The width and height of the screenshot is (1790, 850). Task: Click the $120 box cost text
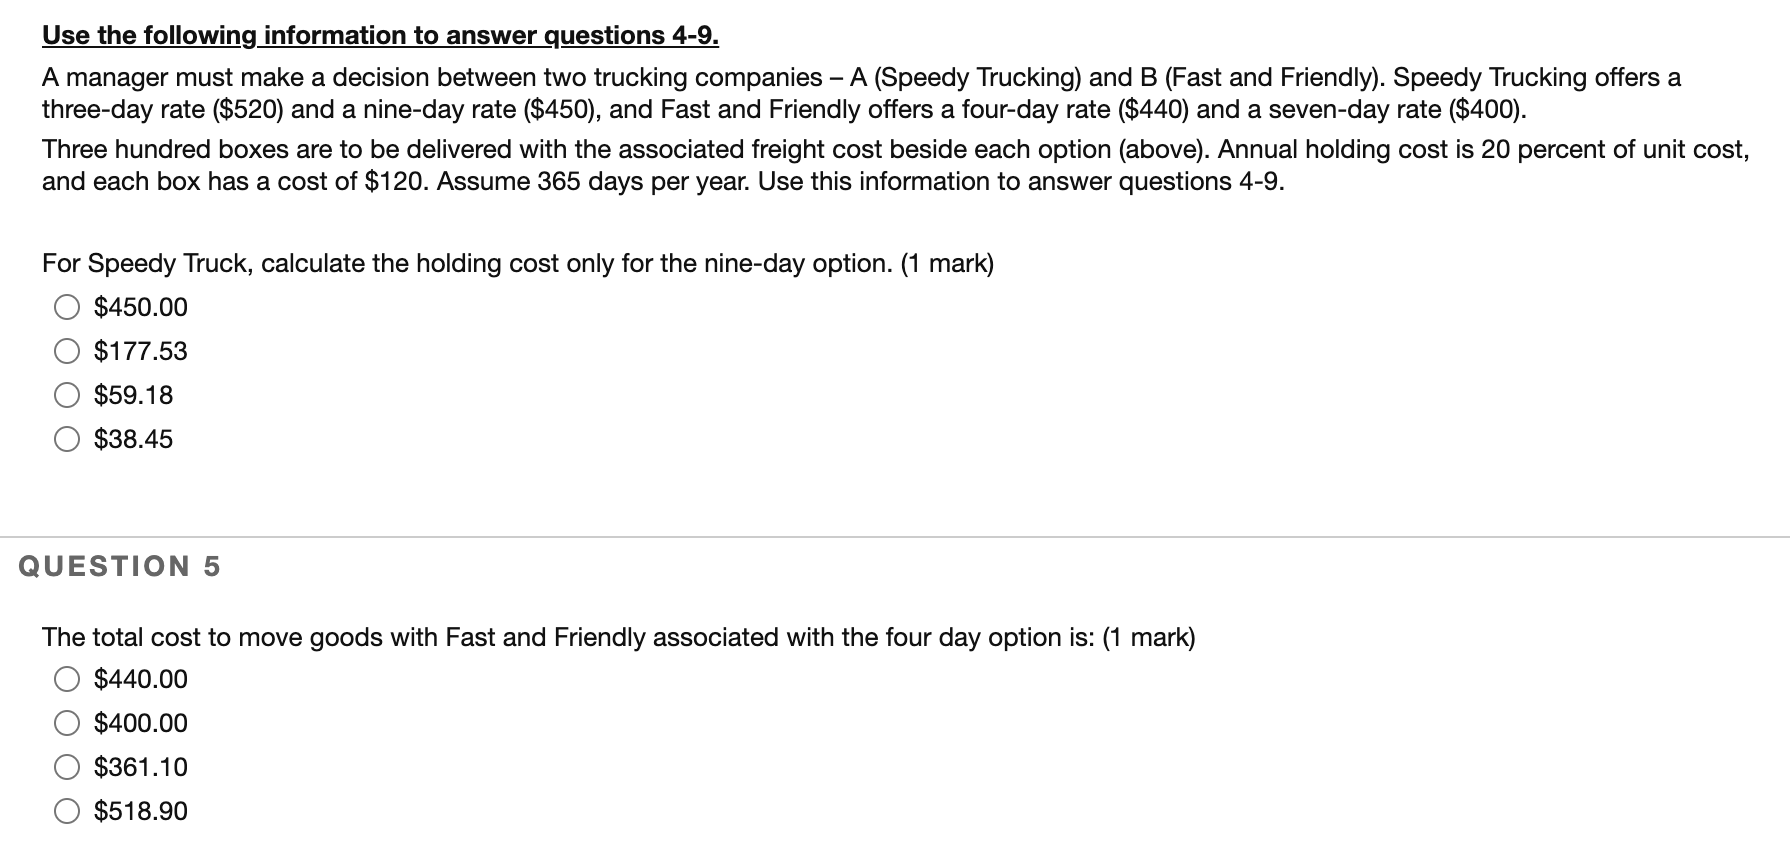(x=388, y=181)
